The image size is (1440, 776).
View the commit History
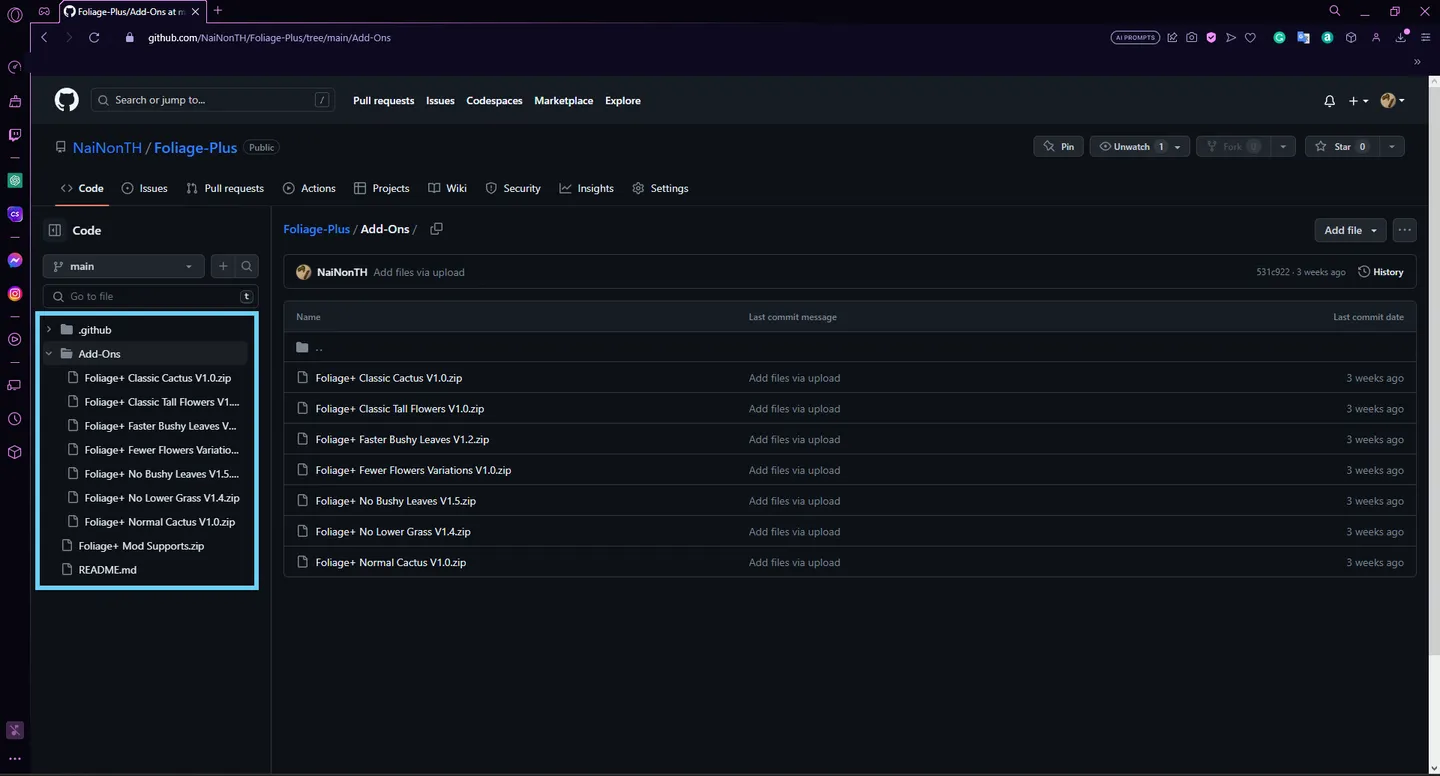[1381, 272]
